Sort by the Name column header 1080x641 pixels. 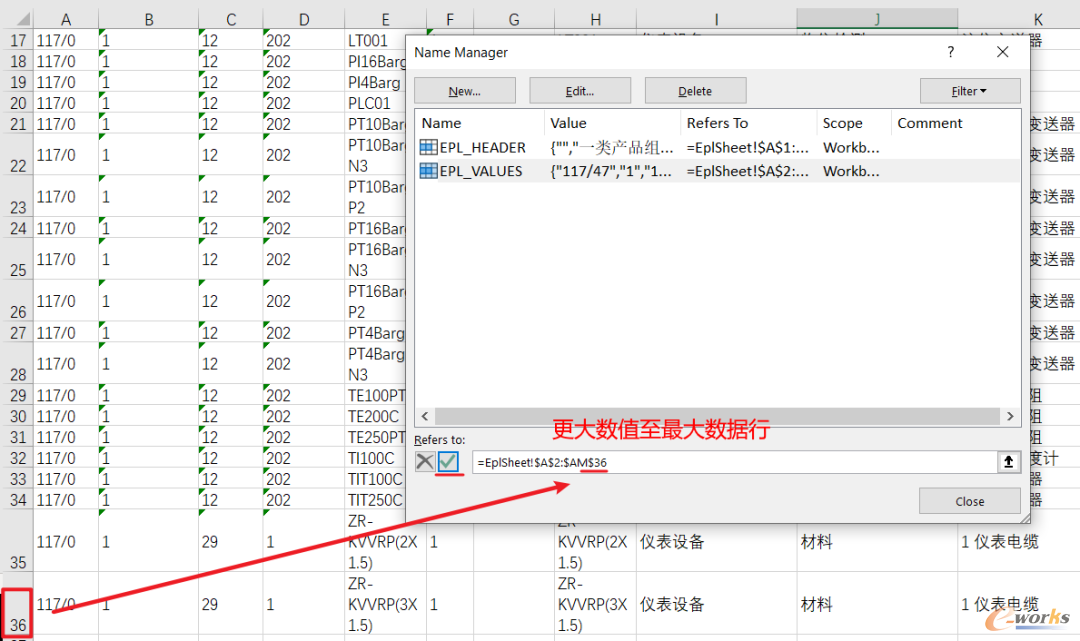[x=480, y=123]
